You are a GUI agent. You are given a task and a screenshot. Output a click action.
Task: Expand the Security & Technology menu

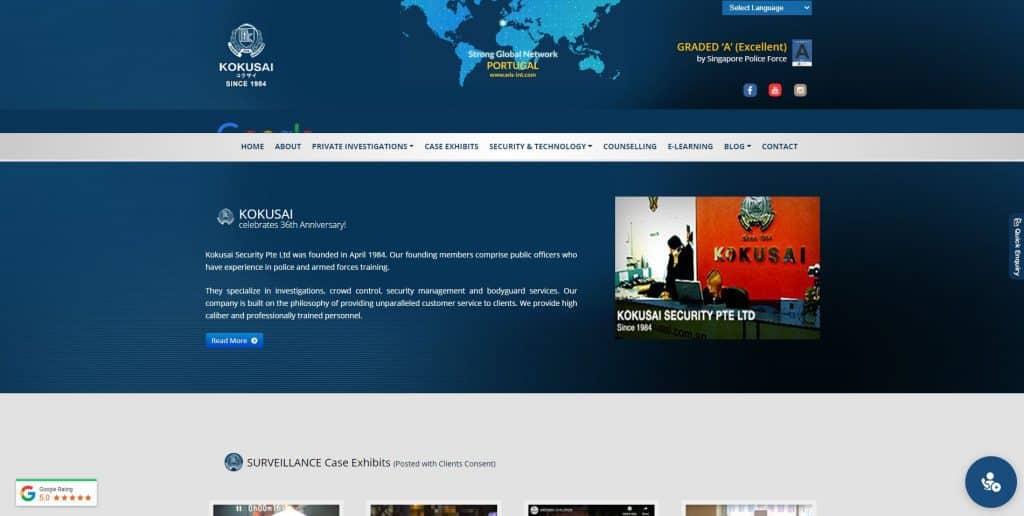point(541,146)
